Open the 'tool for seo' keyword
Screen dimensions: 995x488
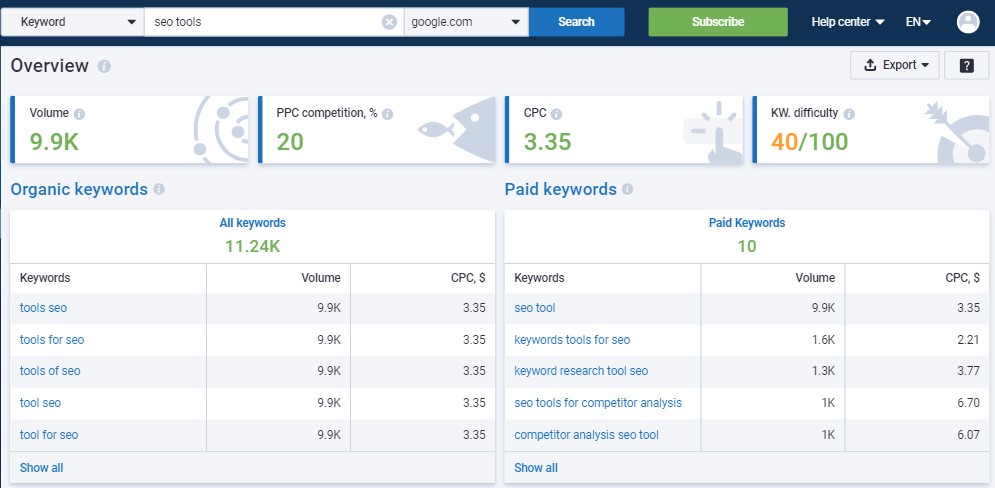pyautogui.click(x=49, y=435)
